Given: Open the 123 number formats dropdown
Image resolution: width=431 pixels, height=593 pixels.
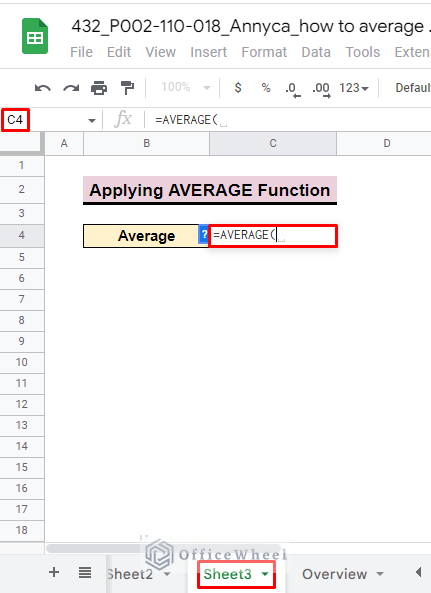Looking at the screenshot, I should [353, 88].
